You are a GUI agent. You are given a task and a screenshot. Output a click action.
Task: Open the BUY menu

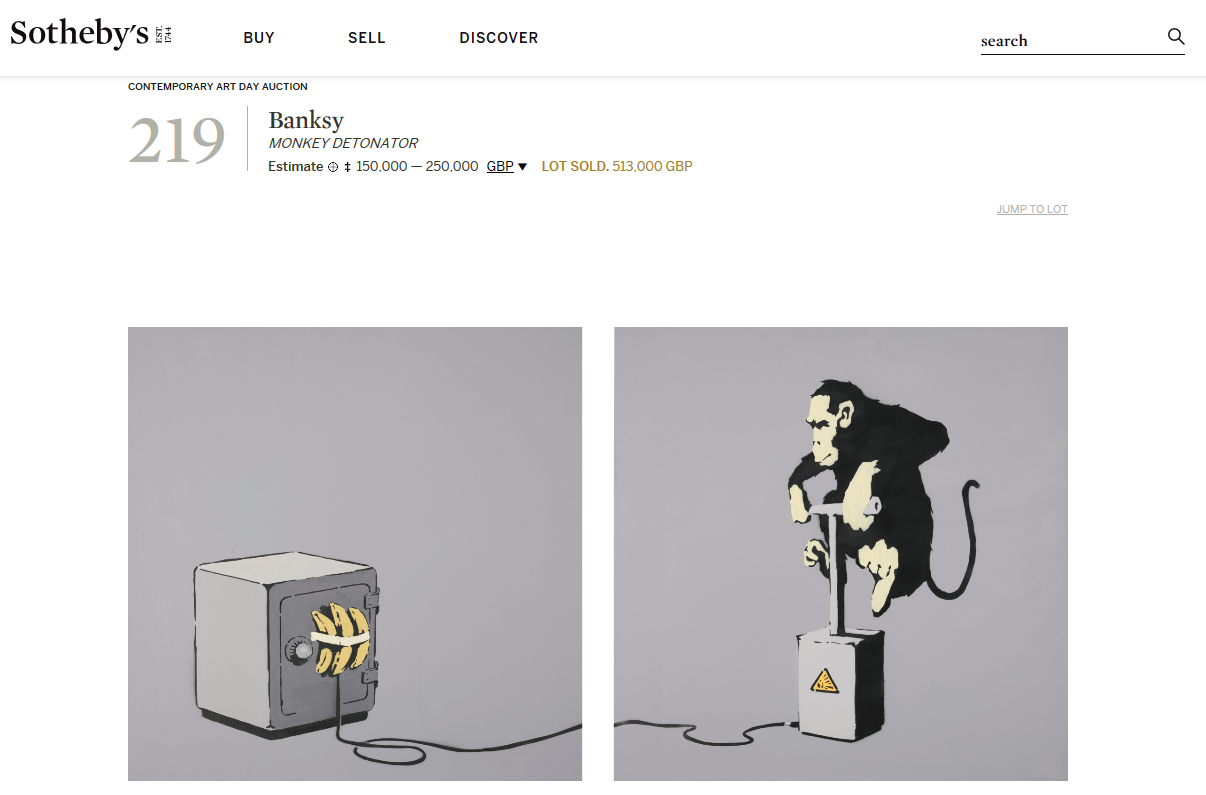pyautogui.click(x=259, y=38)
